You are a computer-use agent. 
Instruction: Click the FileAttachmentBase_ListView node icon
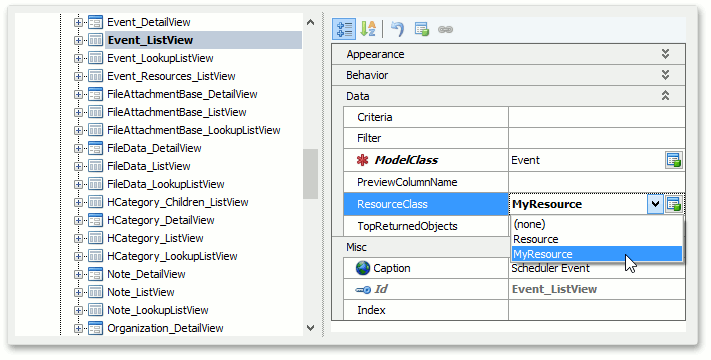(x=95, y=112)
